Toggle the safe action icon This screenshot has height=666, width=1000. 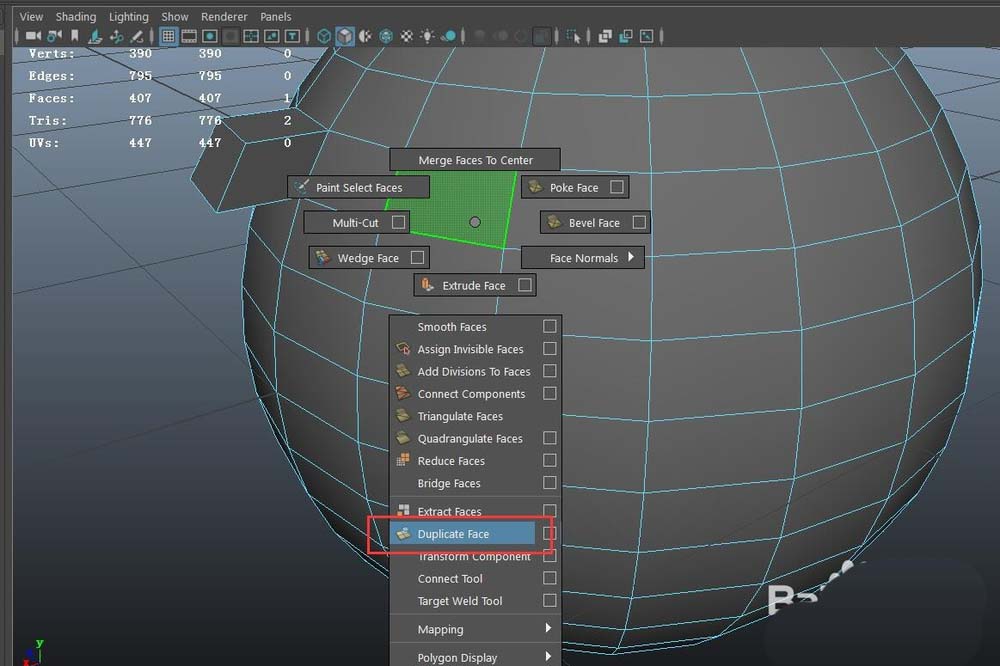coord(272,36)
